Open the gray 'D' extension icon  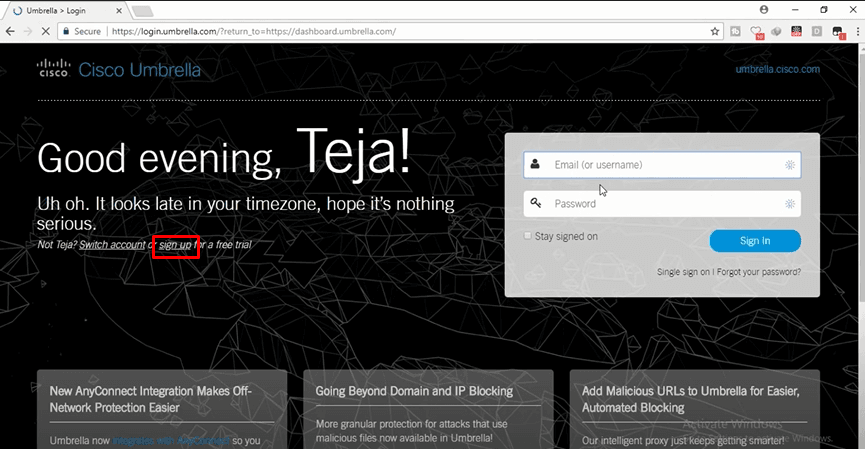pos(817,31)
